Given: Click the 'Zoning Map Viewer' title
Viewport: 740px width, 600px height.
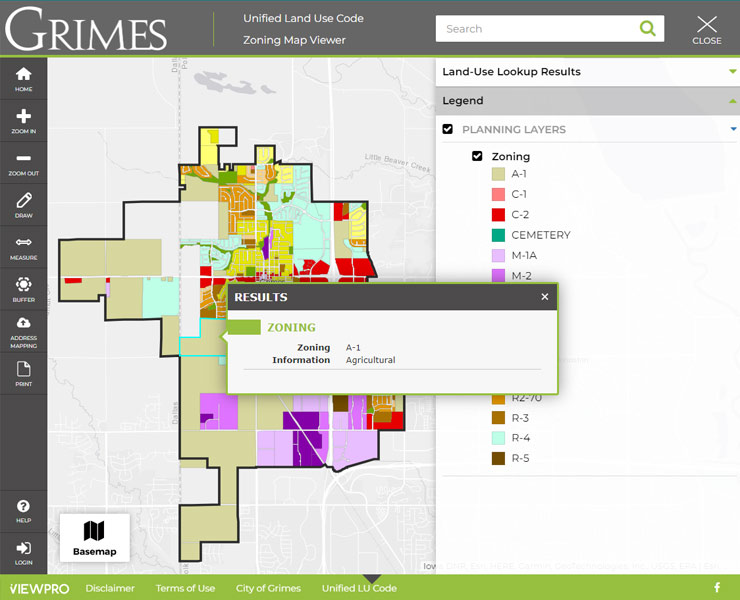Looking at the screenshot, I should 294,40.
